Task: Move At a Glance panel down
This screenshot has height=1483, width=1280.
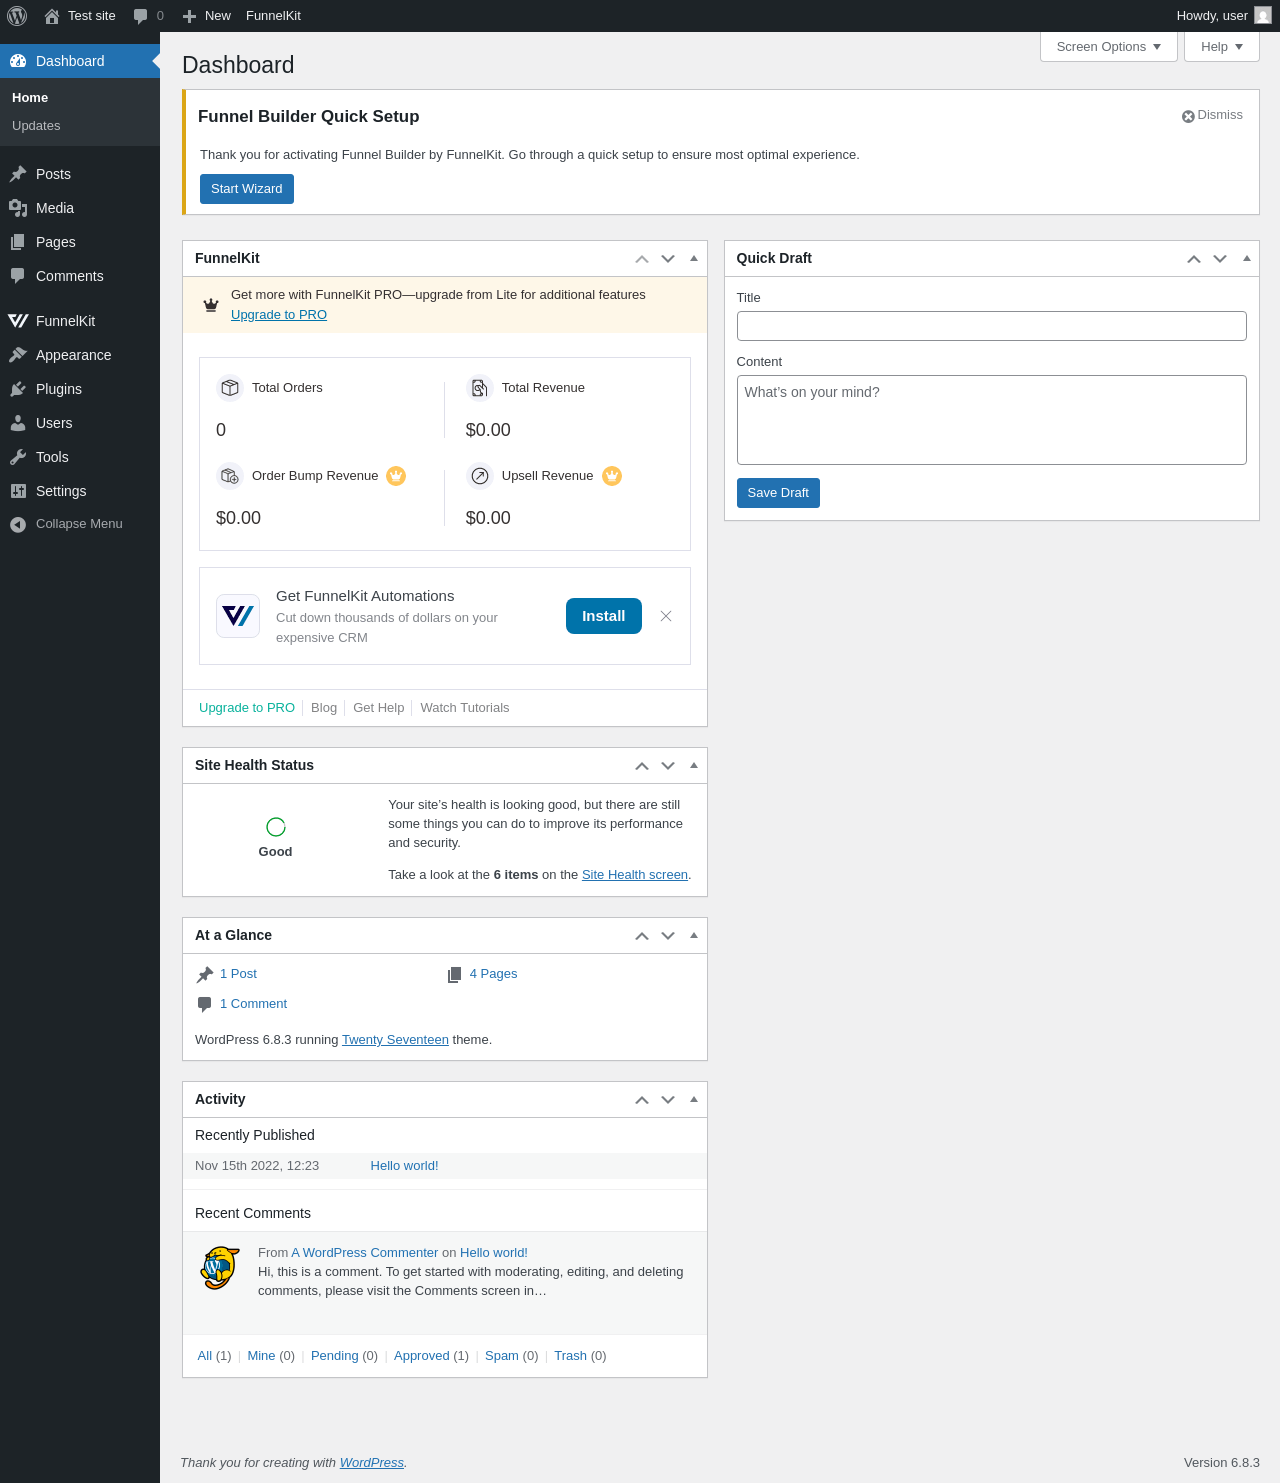Action: (x=668, y=935)
